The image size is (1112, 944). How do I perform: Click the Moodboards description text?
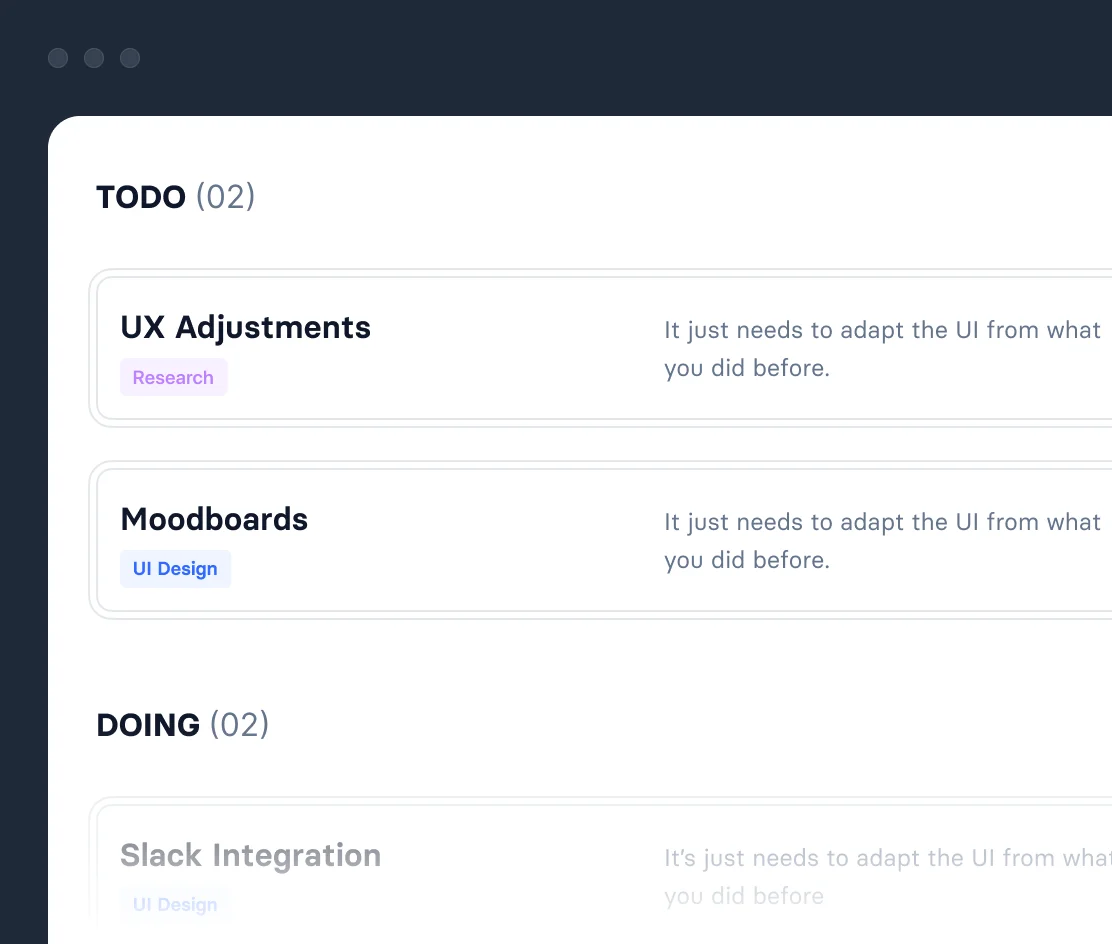click(880, 540)
